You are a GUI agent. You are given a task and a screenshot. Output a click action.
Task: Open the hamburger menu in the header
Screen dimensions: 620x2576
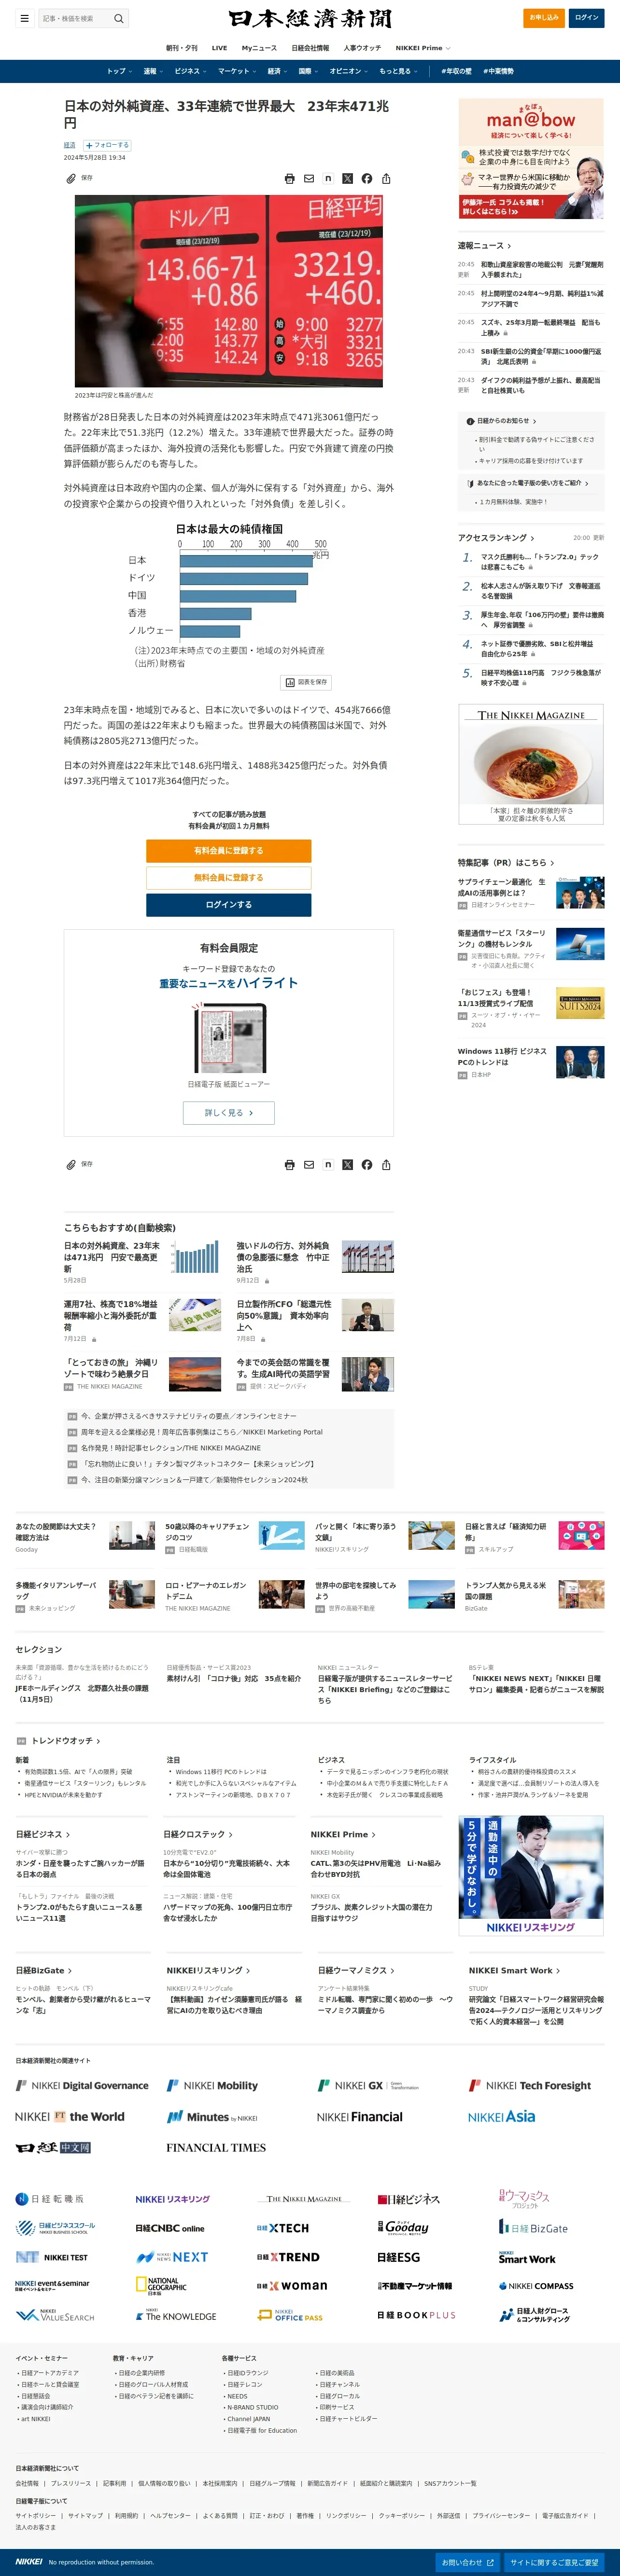(24, 18)
